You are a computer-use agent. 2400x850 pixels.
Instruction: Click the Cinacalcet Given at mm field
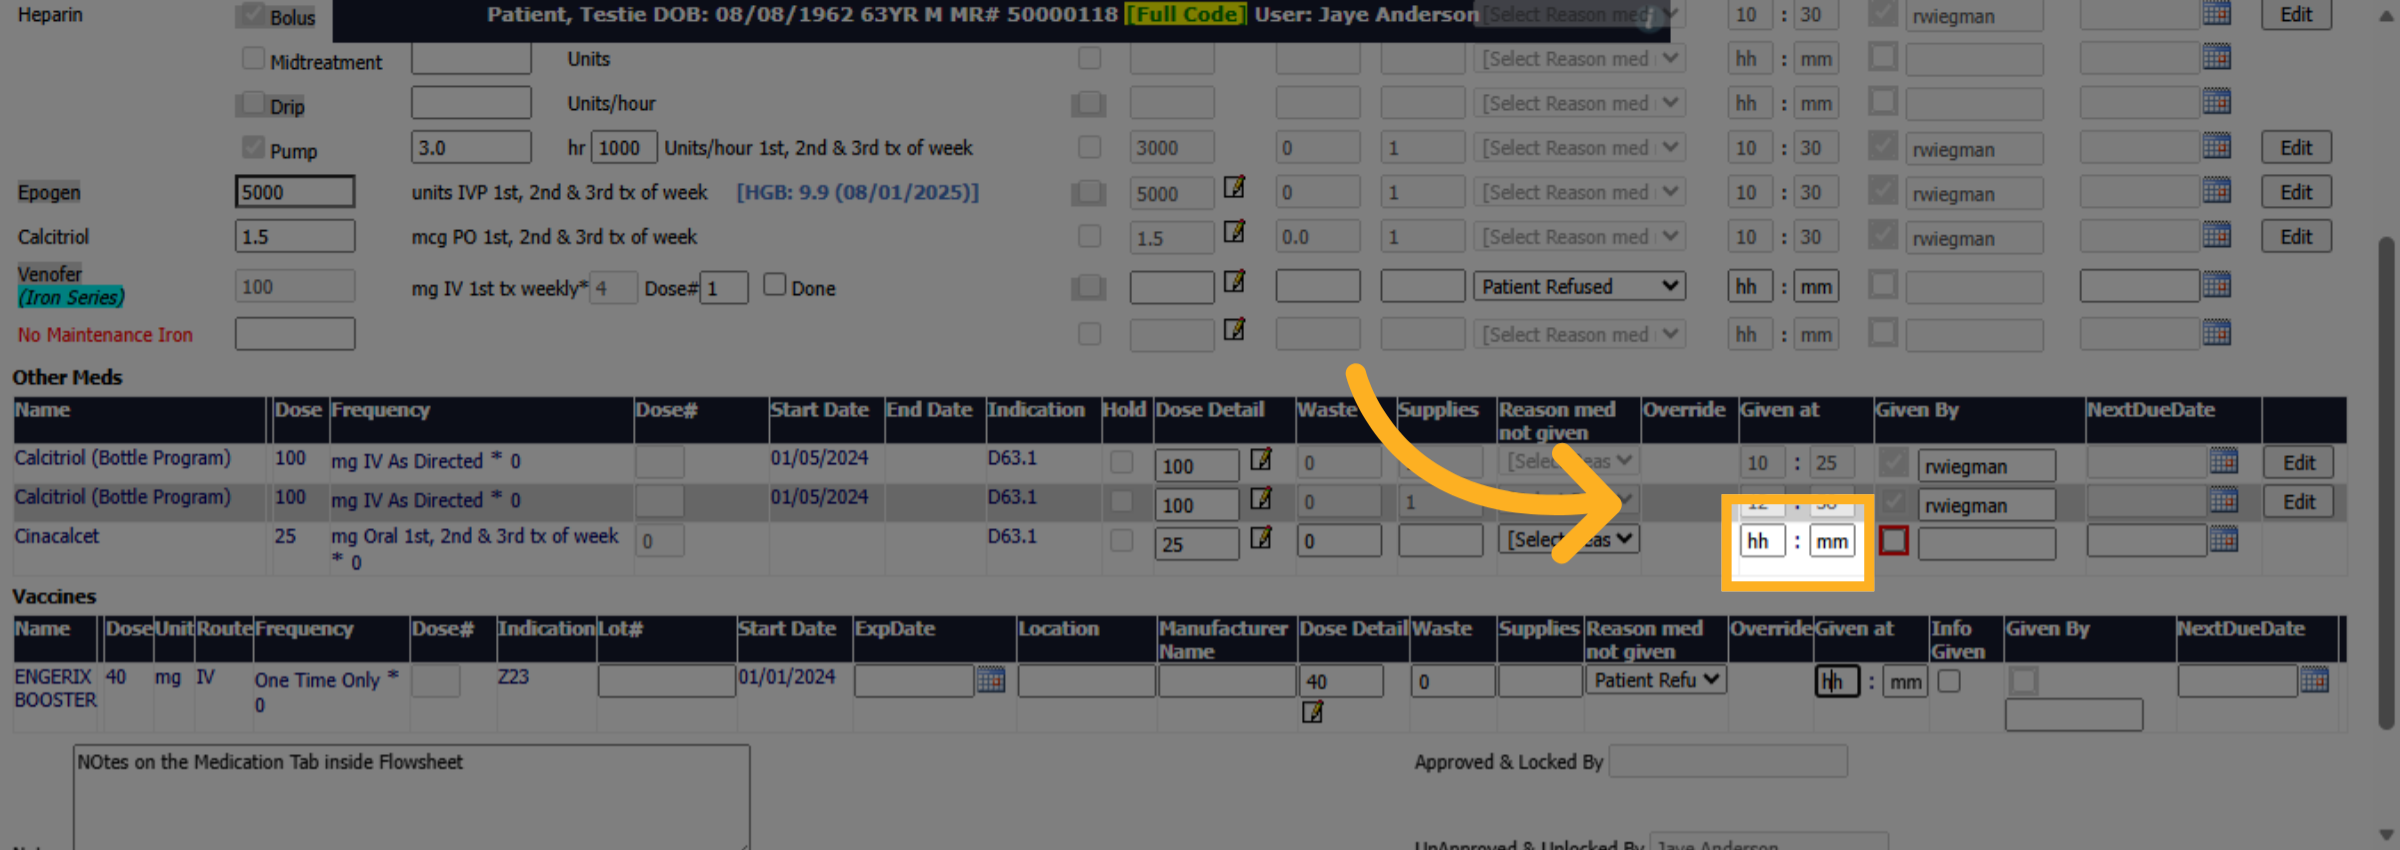point(1832,541)
